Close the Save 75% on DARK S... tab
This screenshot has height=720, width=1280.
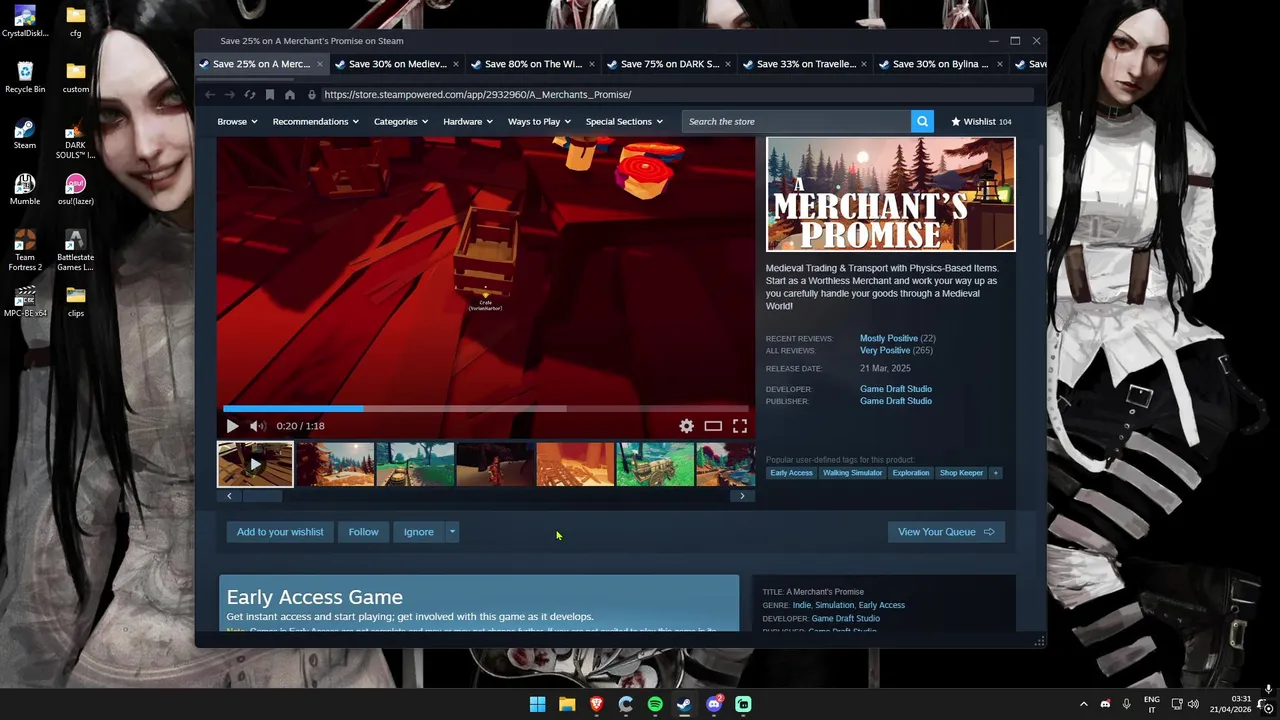click(728, 64)
